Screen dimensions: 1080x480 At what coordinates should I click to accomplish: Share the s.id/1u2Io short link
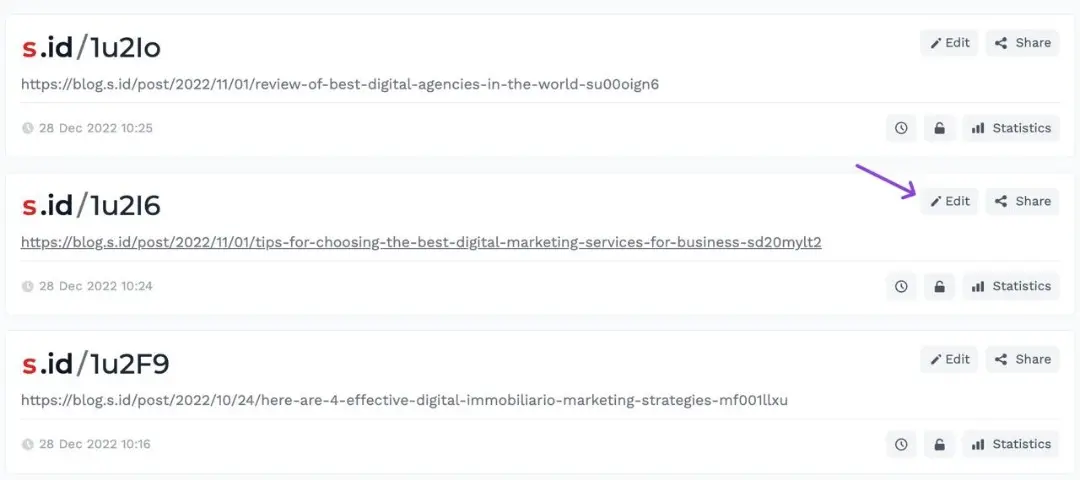(x=1022, y=43)
